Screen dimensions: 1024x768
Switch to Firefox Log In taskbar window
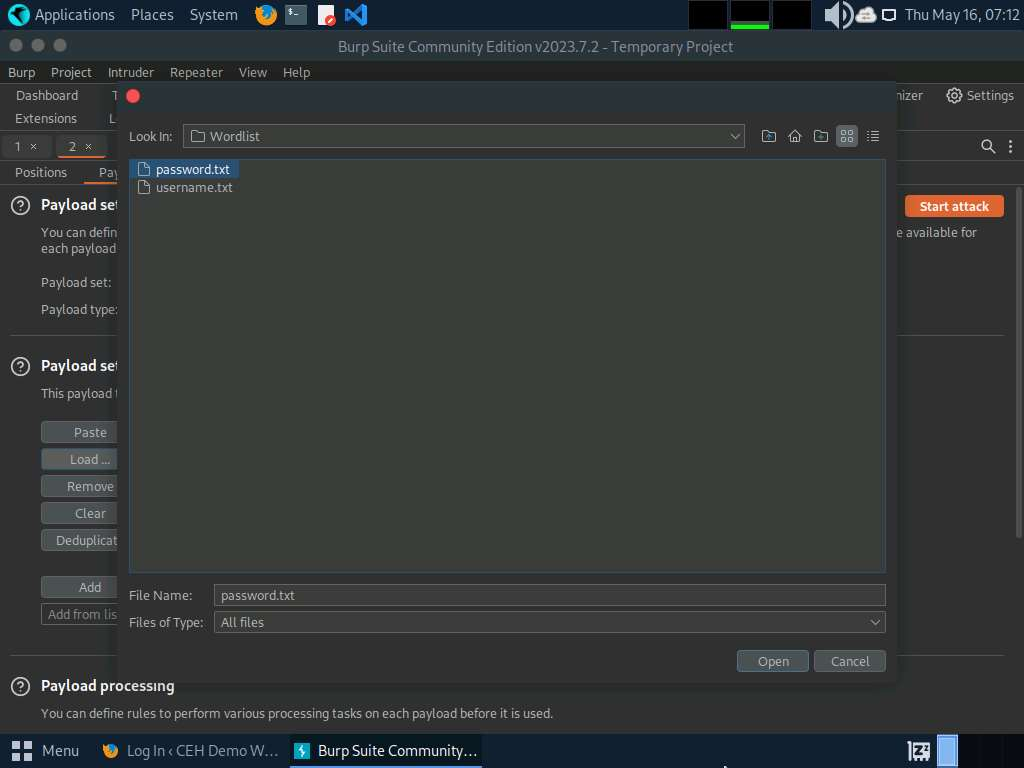pyautogui.click(x=191, y=750)
